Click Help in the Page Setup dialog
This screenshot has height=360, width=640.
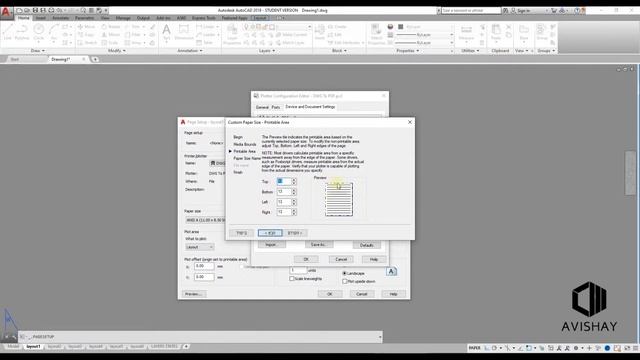point(393,294)
